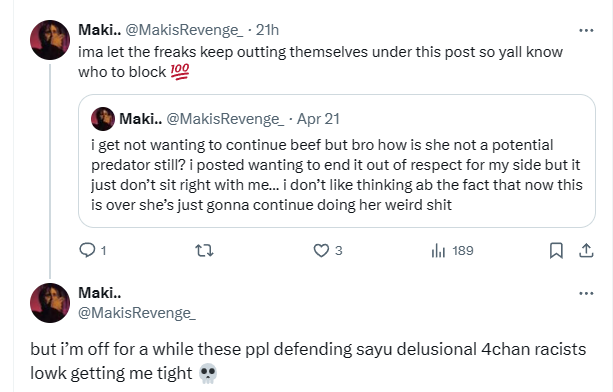613x392 pixels.
Task: Click the repost arrows icon
Action: (x=204, y=250)
